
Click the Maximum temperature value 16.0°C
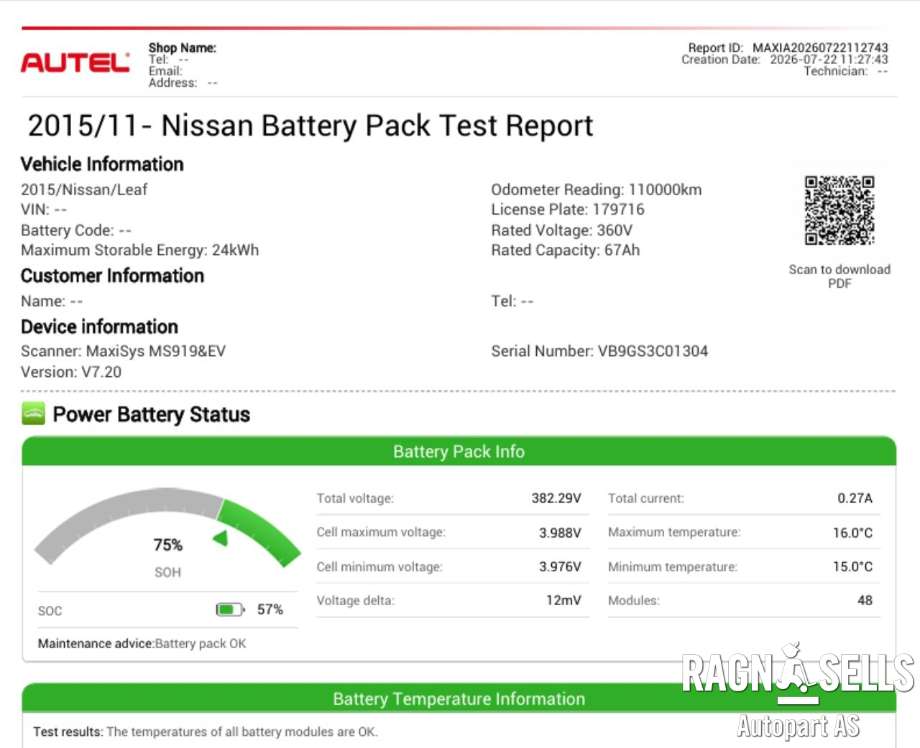pyautogui.click(x=853, y=533)
